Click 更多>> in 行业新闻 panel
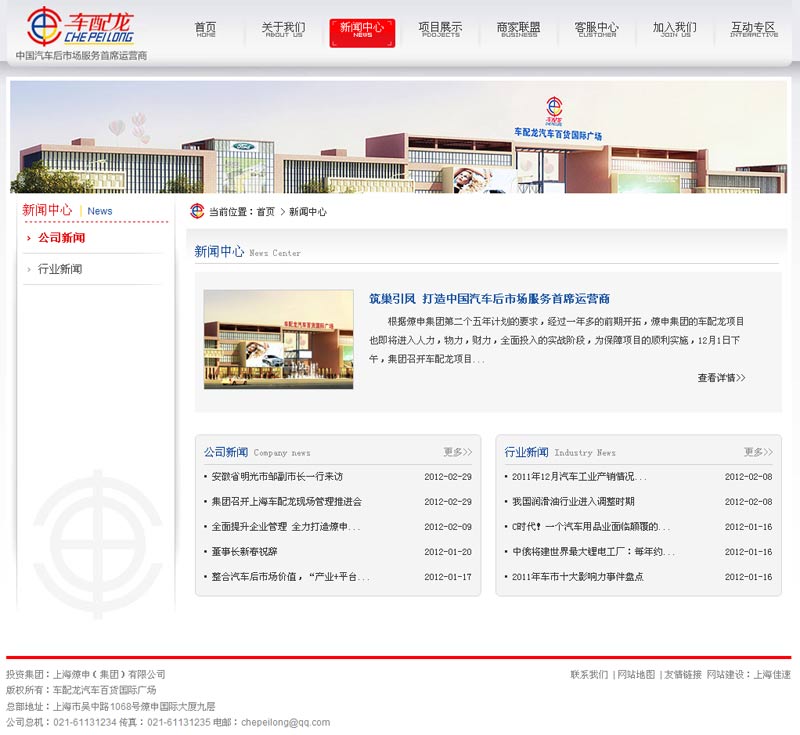The image size is (800, 735). (x=758, y=452)
